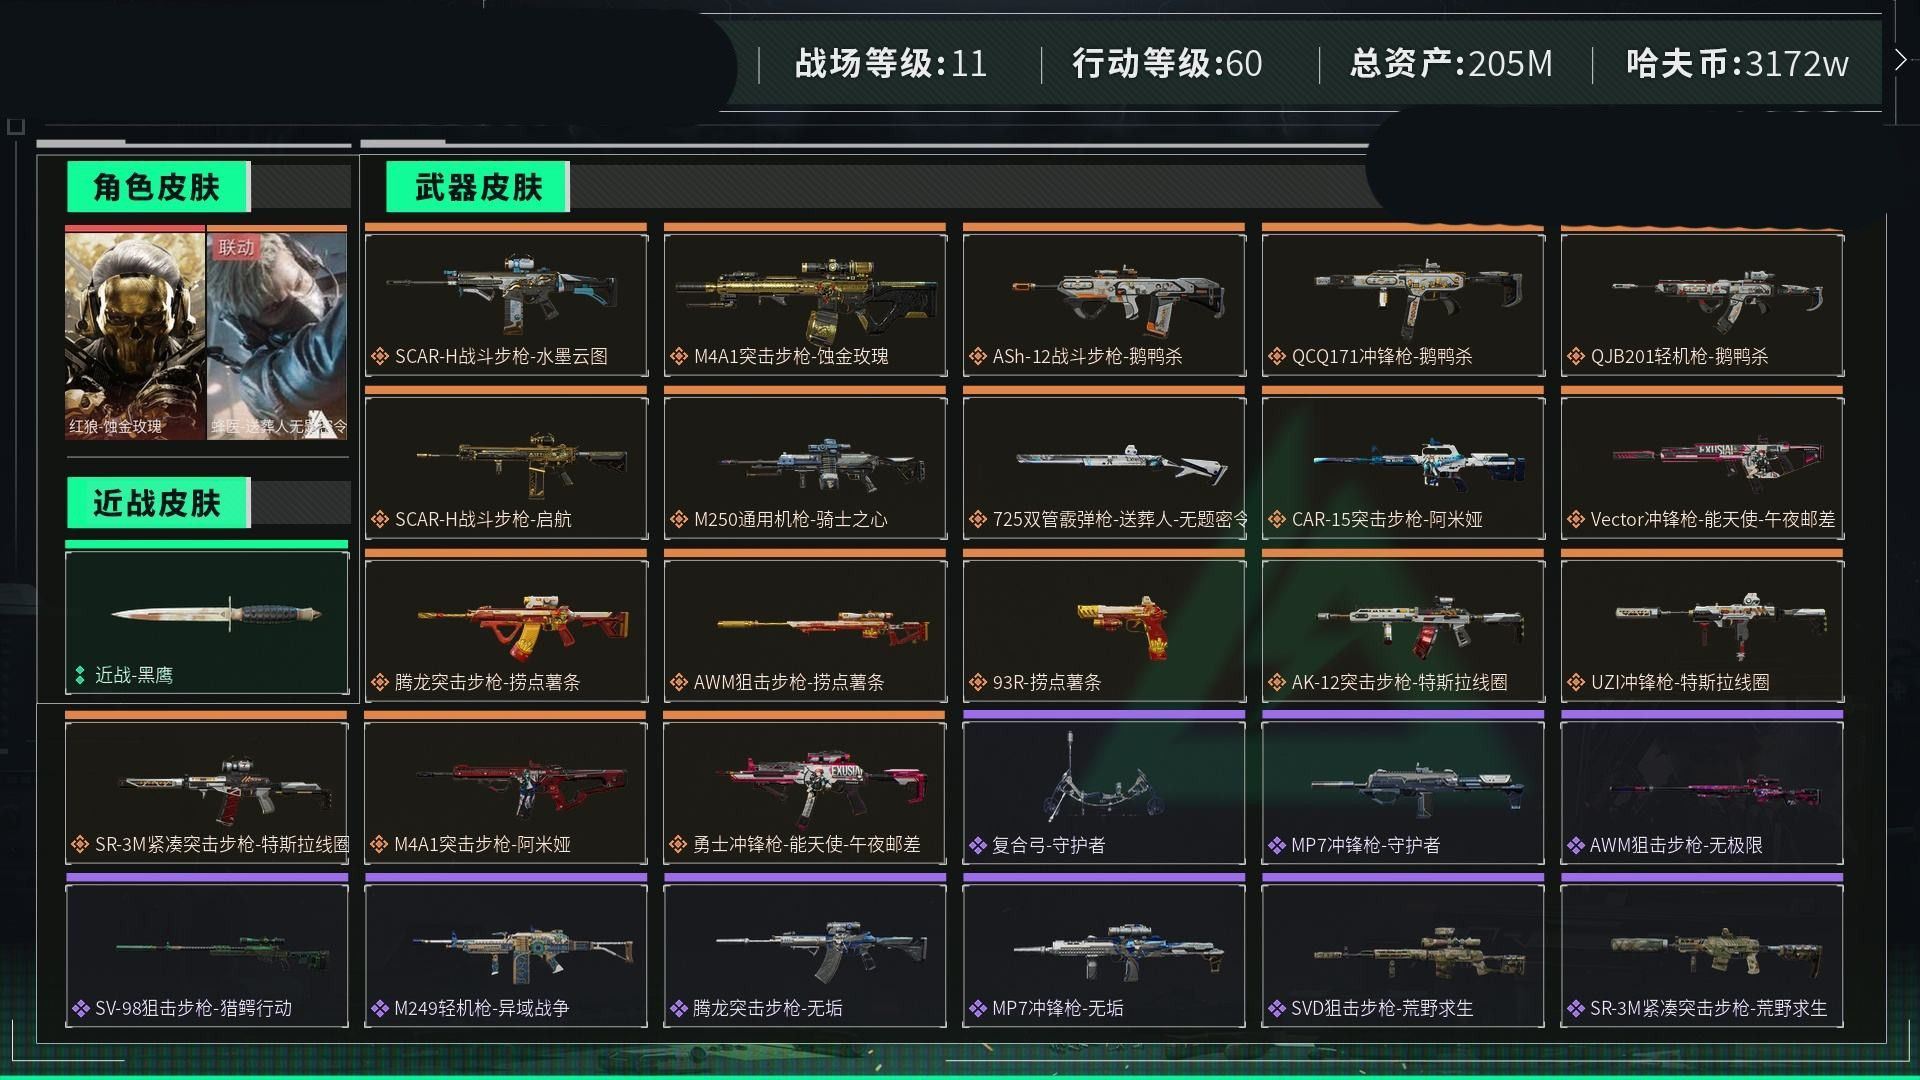The height and width of the screenshot is (1080, 1920).
Task: Expand the stats bar right arrow
Action: [x=1900, y=60]
